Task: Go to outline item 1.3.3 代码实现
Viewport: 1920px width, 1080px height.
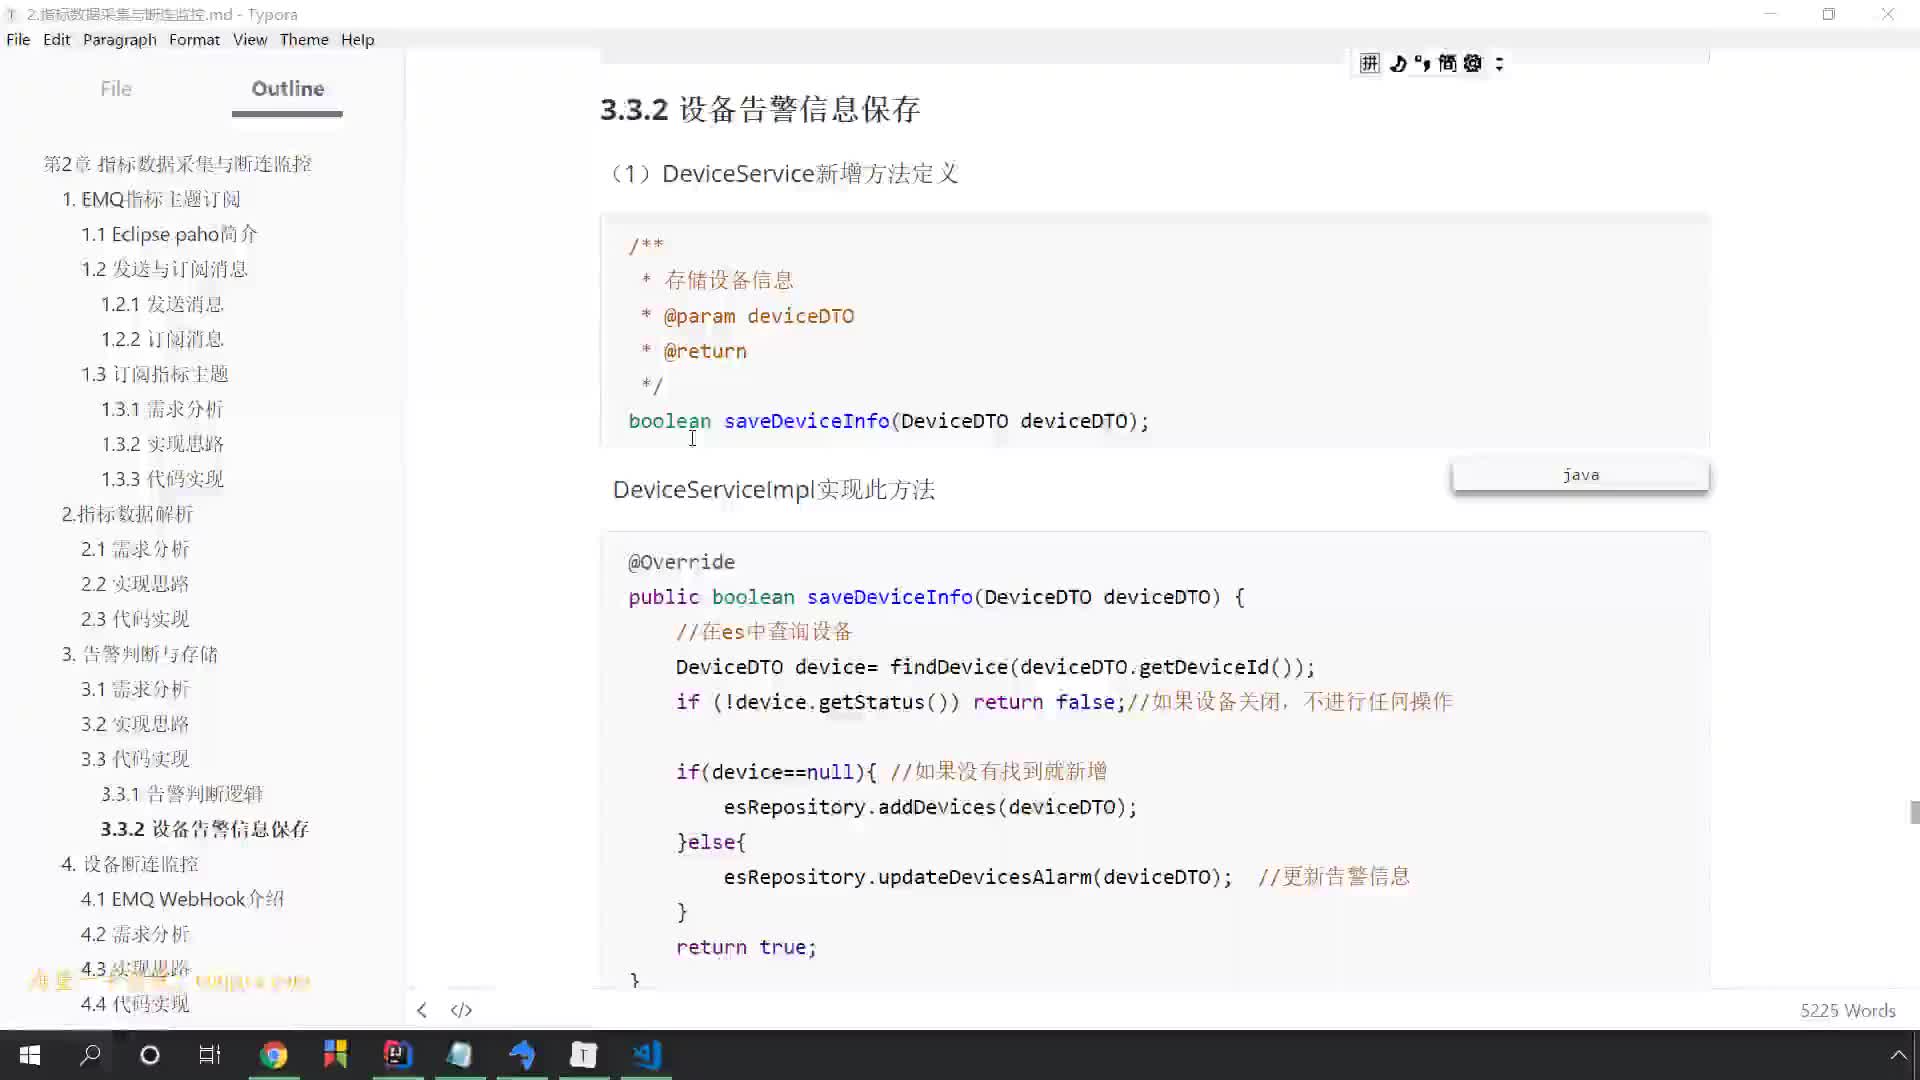Action: point(162,479)
